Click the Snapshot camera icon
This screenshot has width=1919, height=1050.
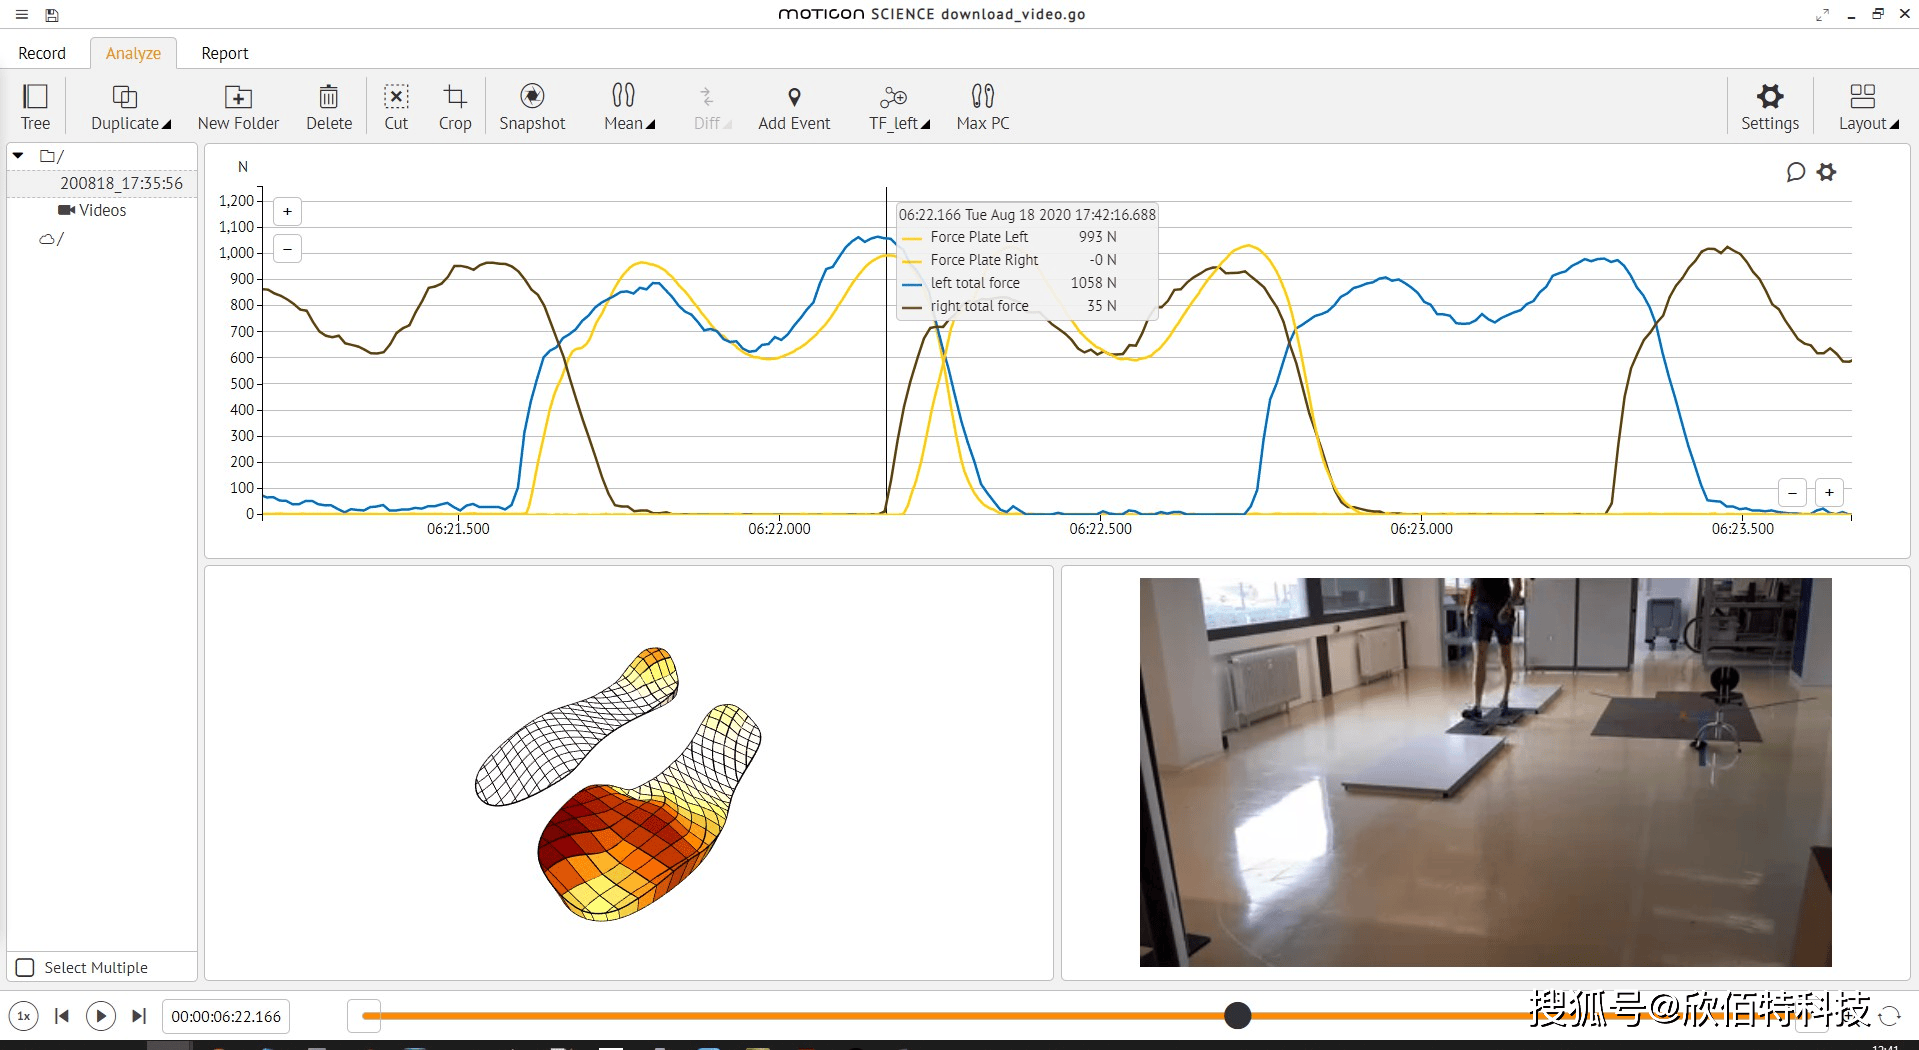532,97
